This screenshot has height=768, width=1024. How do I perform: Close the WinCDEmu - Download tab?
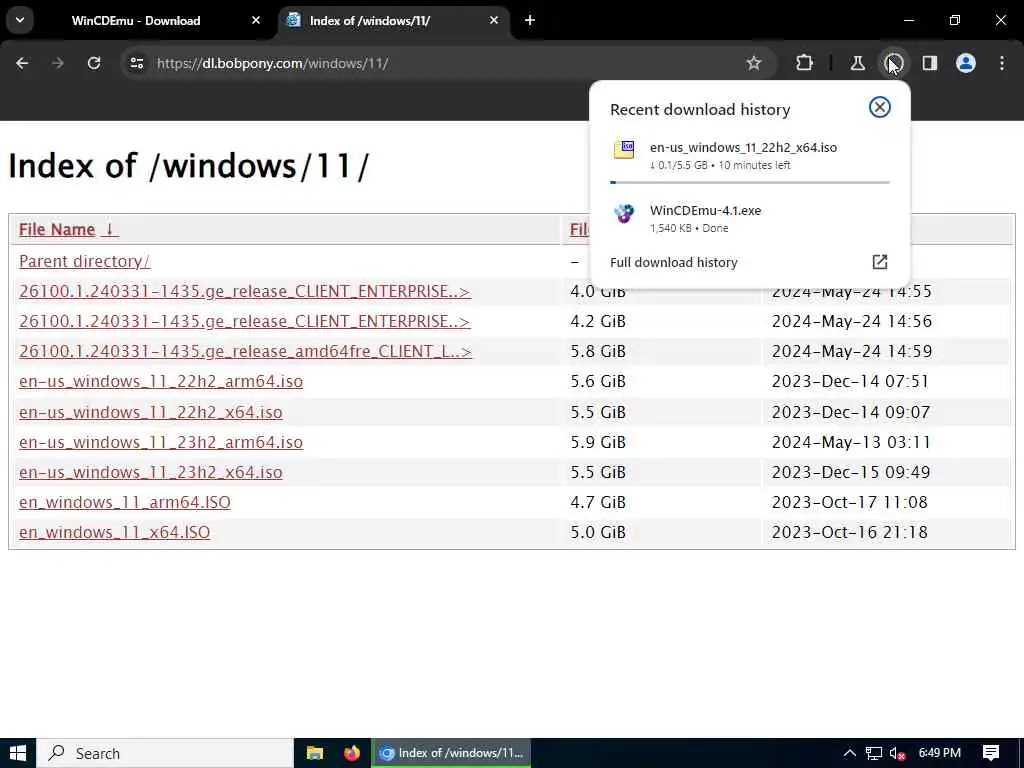tap(256, 20)
